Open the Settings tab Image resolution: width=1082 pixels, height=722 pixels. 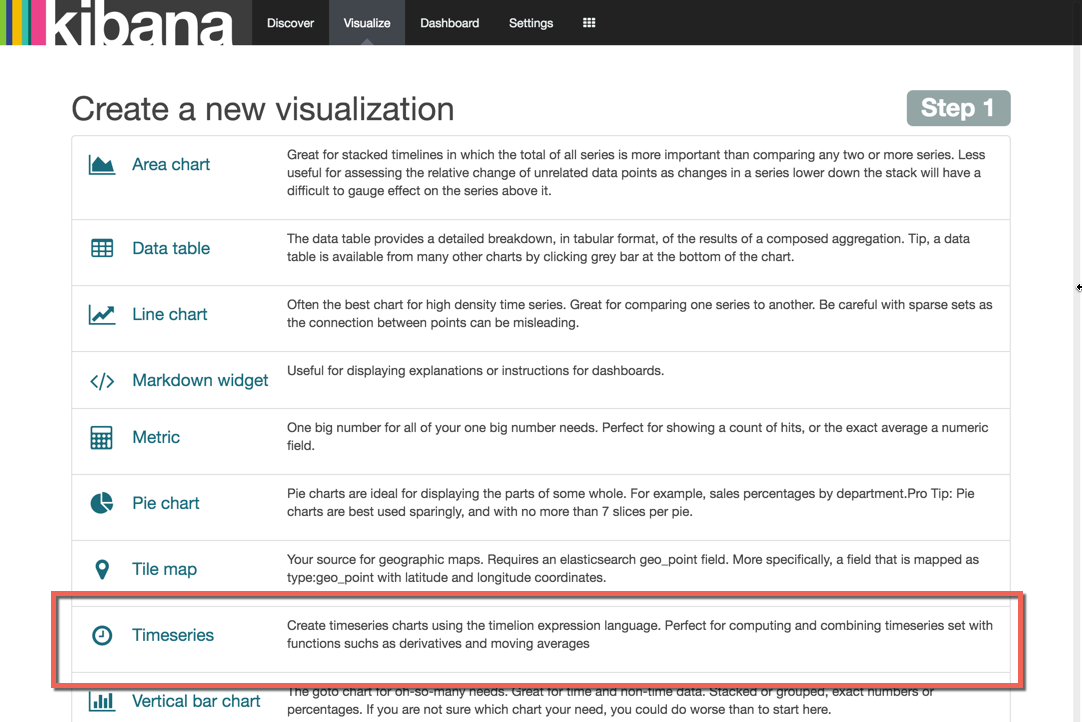click(531, 23)
